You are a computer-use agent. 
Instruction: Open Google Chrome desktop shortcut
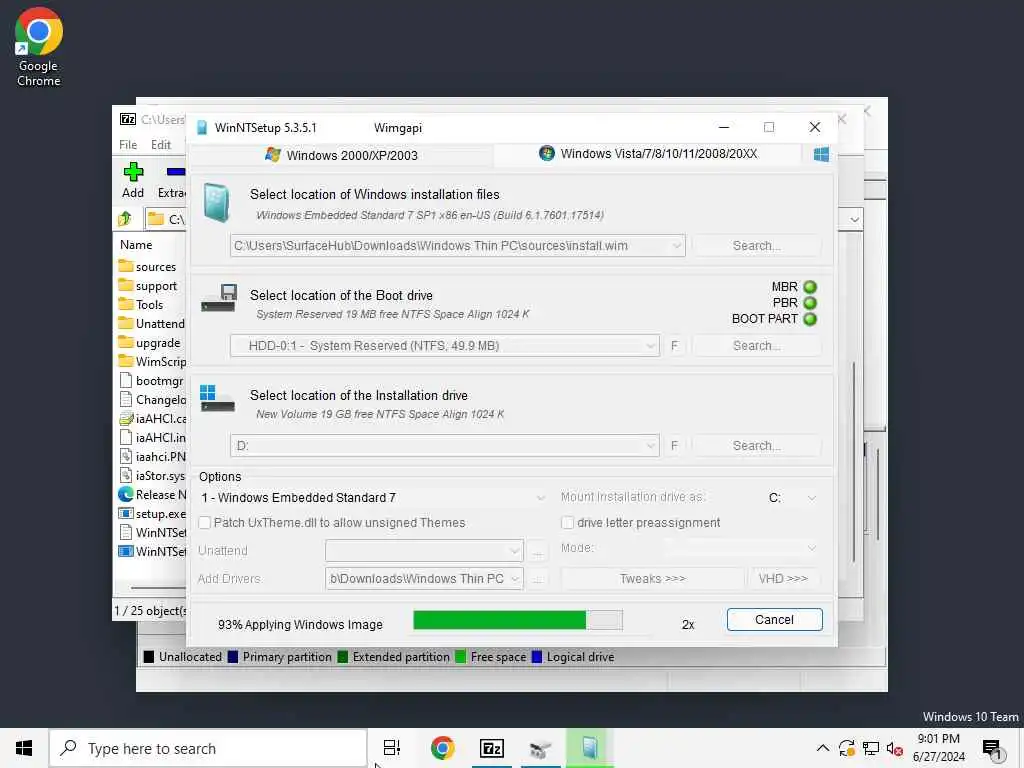[39, 47]
